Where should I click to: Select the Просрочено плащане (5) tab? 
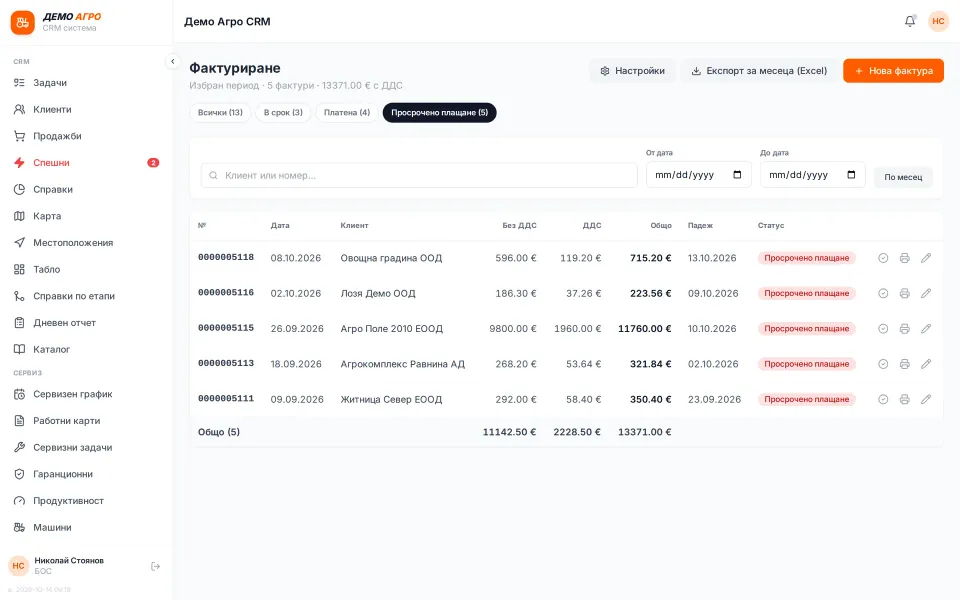[440, 113]
